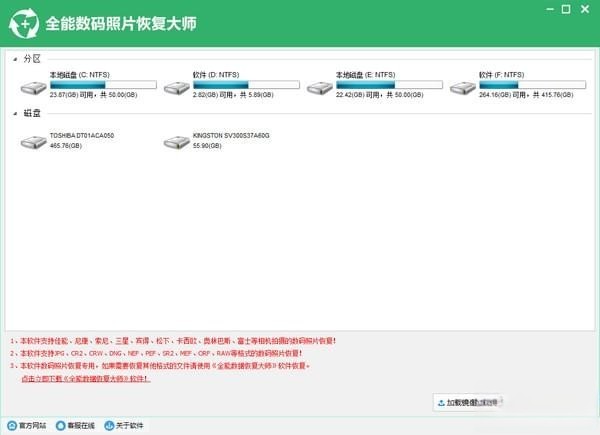Click the D: drive usage bar
Image resolution: width=600 pixels, height=435 pixels.
[x=246, y=85]
